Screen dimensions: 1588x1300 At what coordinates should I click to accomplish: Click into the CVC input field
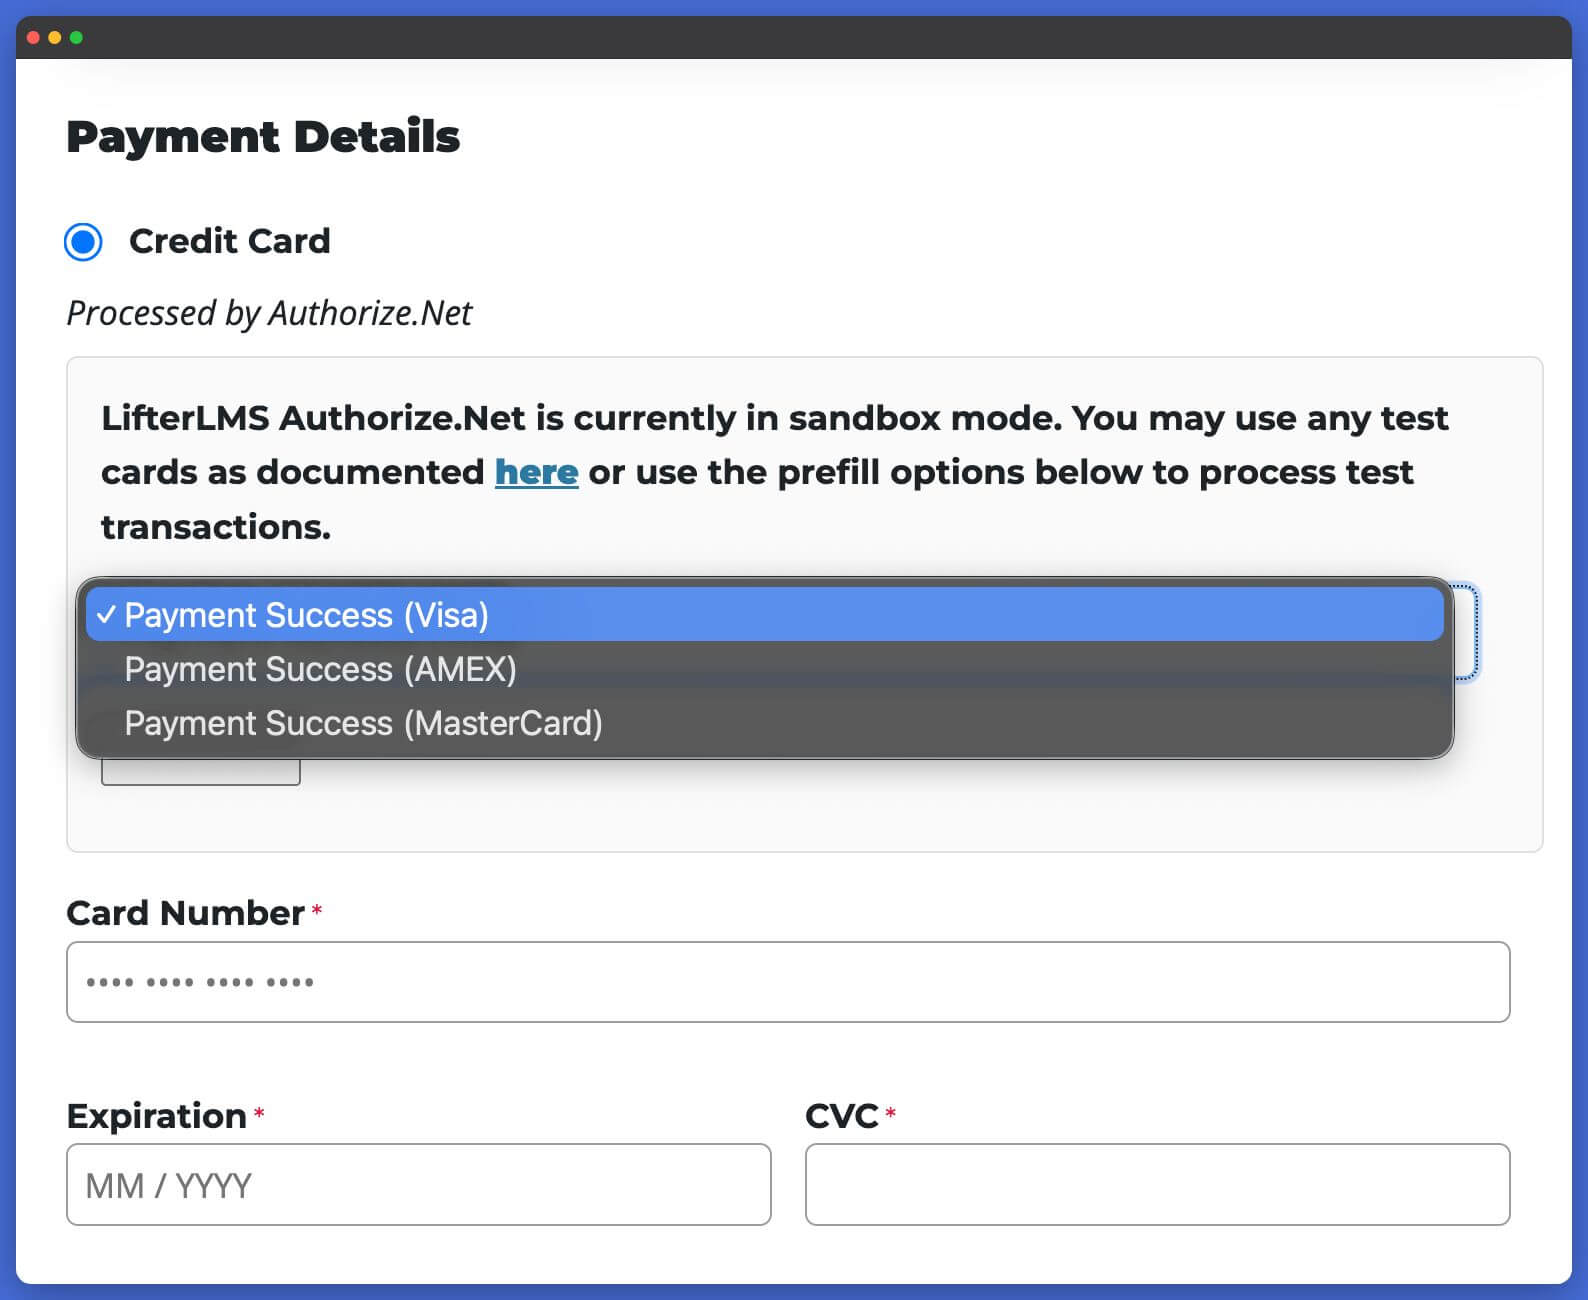pos(1157,1185)
